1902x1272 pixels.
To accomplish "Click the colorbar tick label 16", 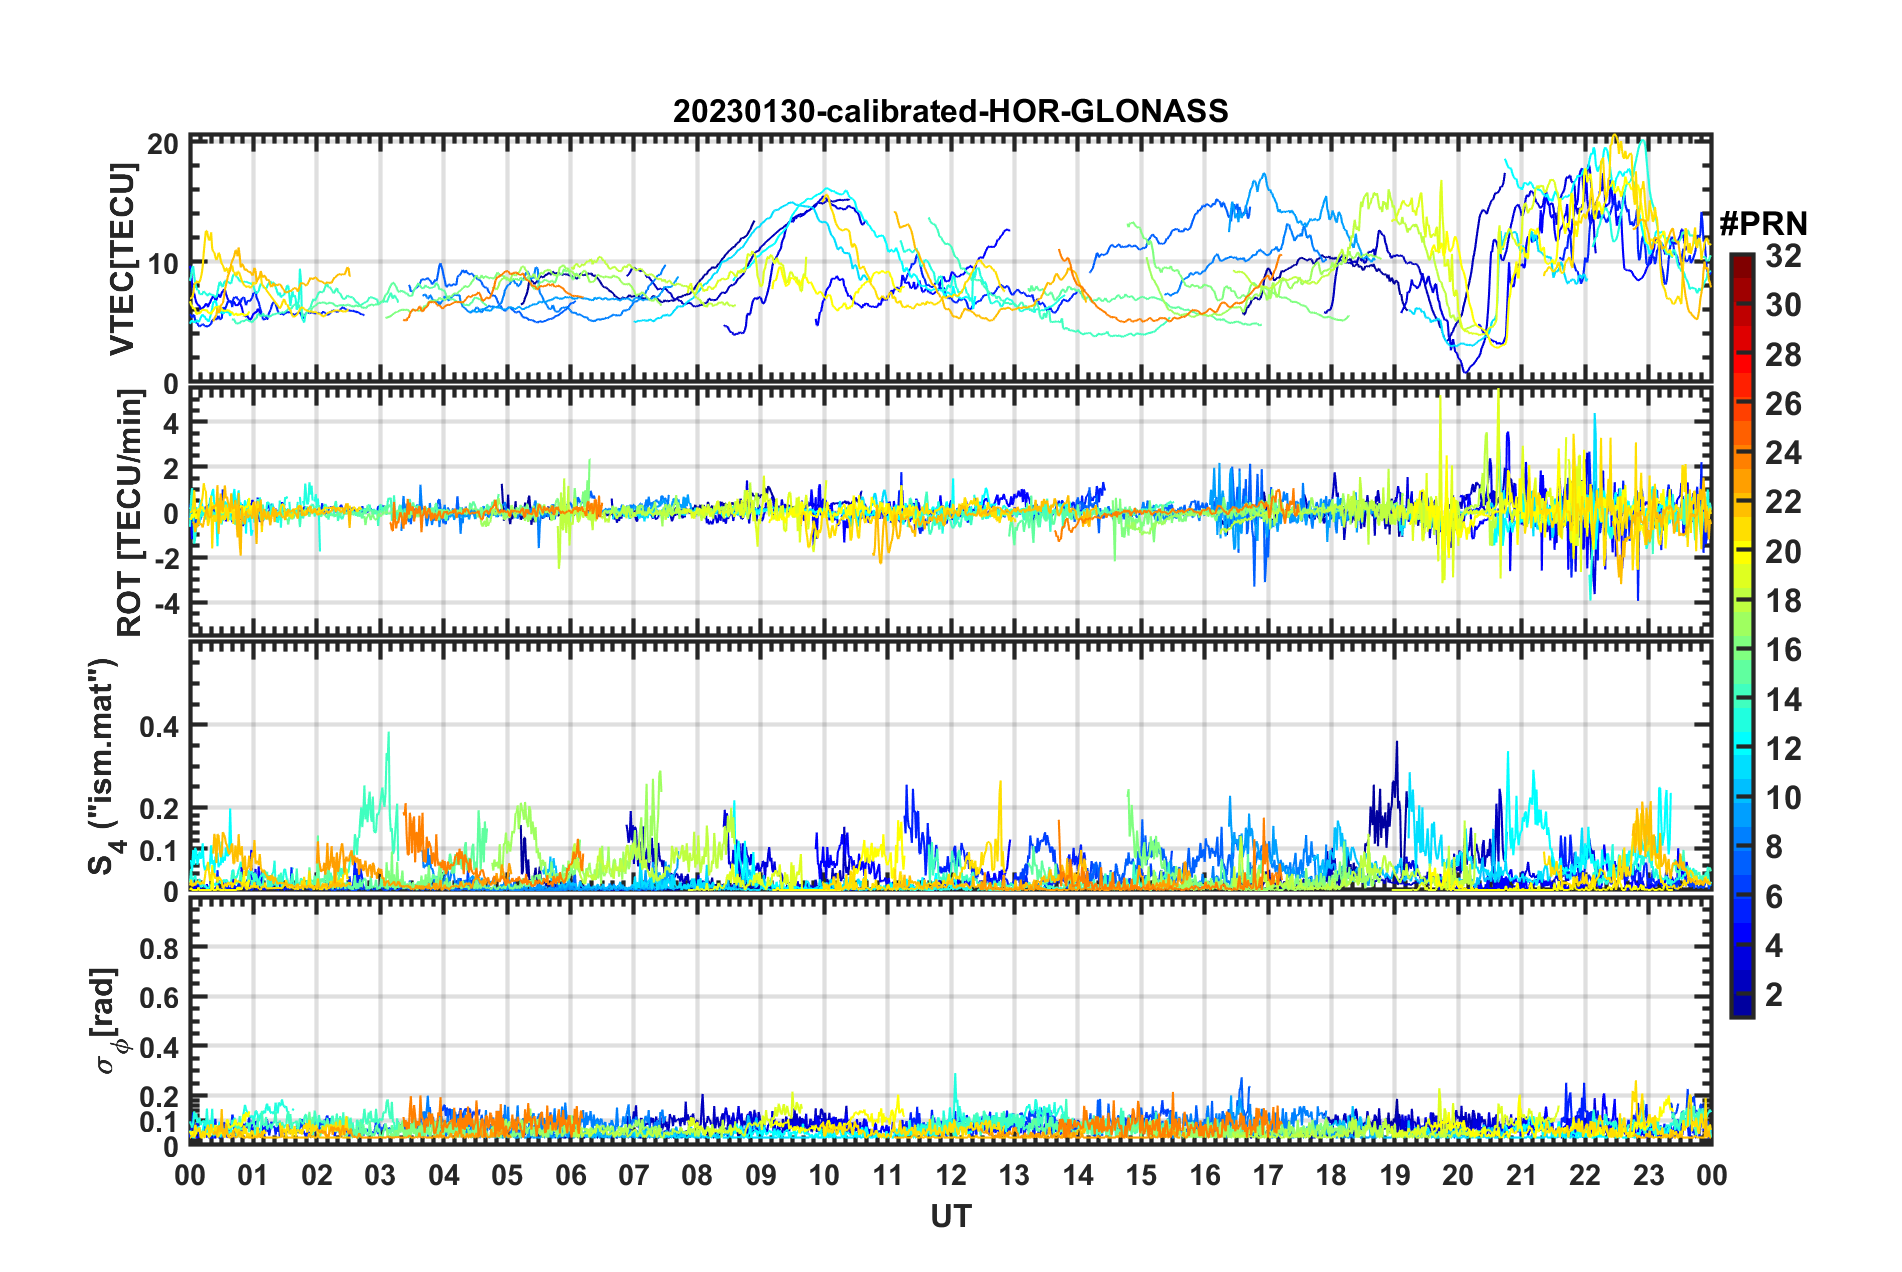I will point(1783,650).
